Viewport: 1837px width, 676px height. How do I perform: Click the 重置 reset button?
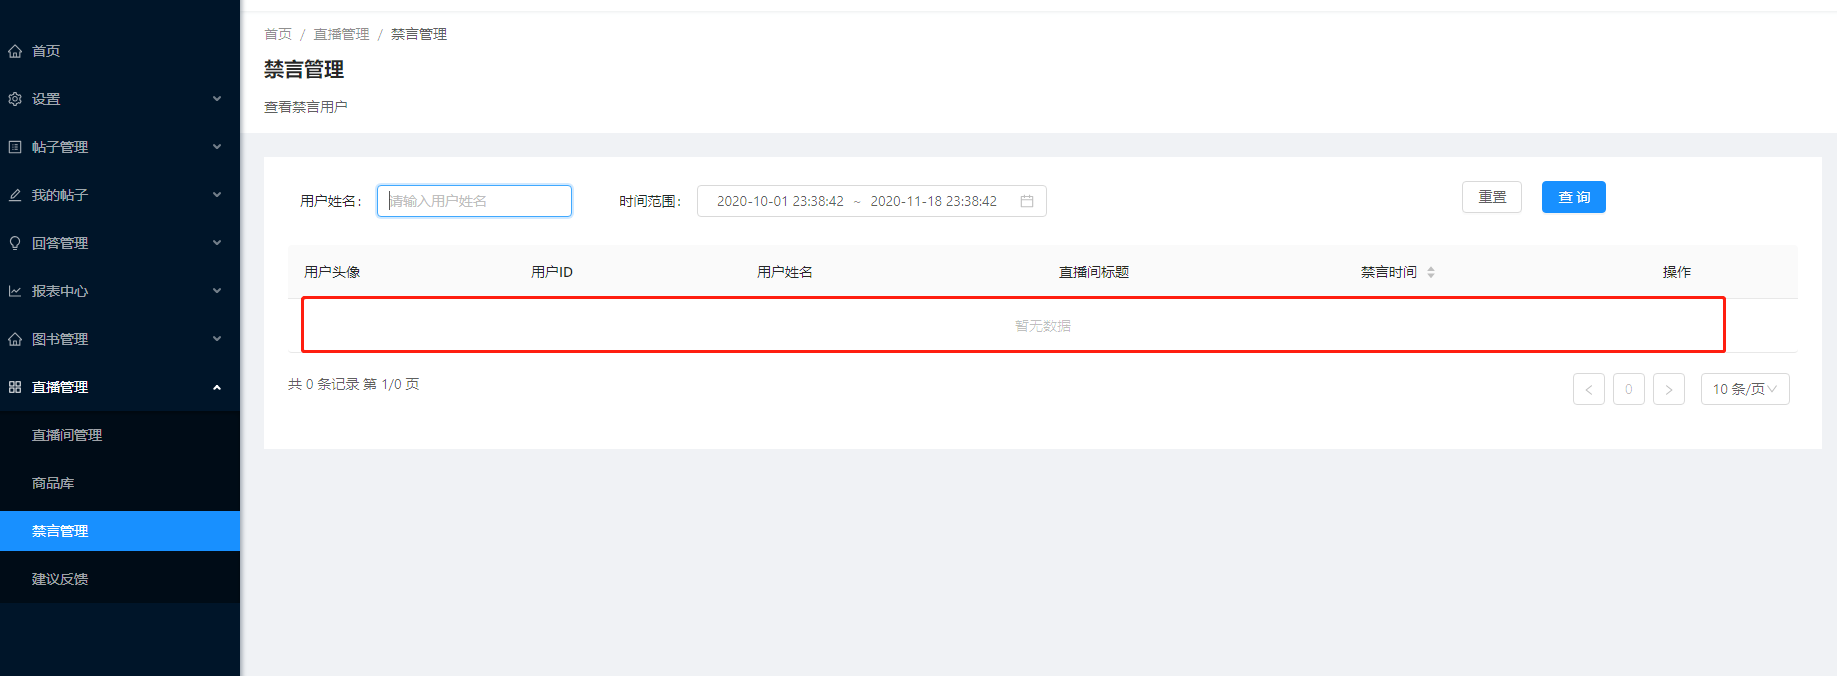[x=1492, y=197]
